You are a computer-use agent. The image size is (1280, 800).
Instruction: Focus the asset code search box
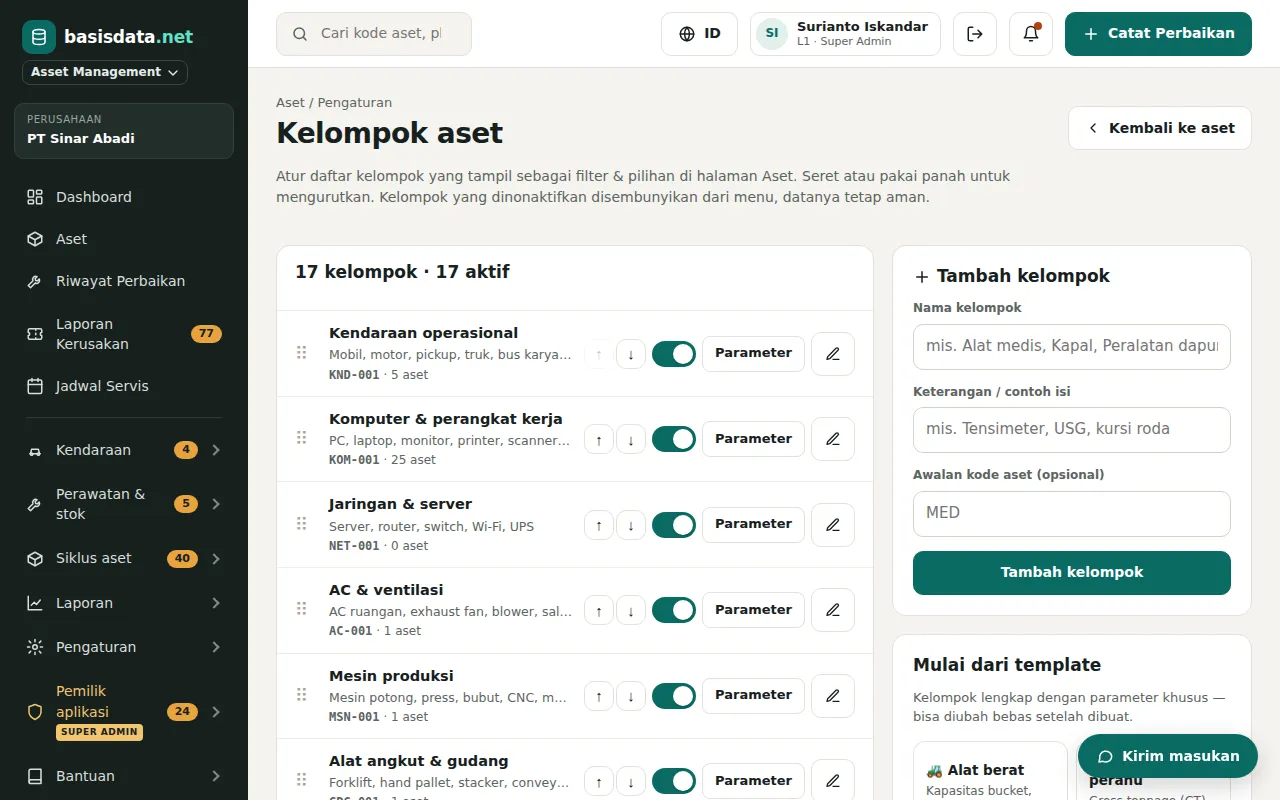pyautogui.click(x=374, y=34)
